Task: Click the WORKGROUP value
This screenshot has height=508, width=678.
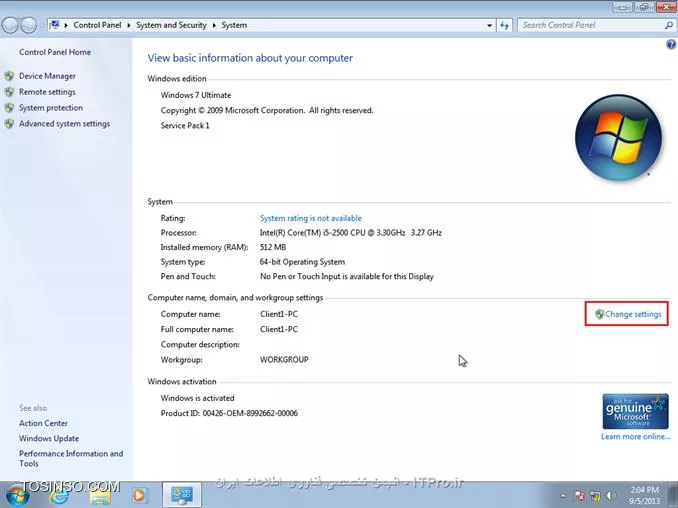Action: (284, 360)
